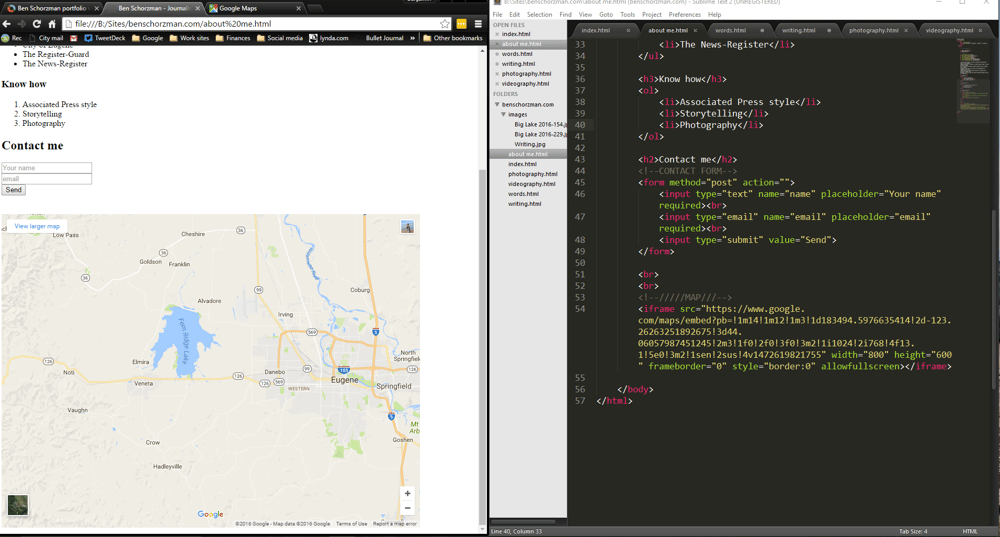
Task: Open the Work sites bookmark folder
Action: (189, 38)
